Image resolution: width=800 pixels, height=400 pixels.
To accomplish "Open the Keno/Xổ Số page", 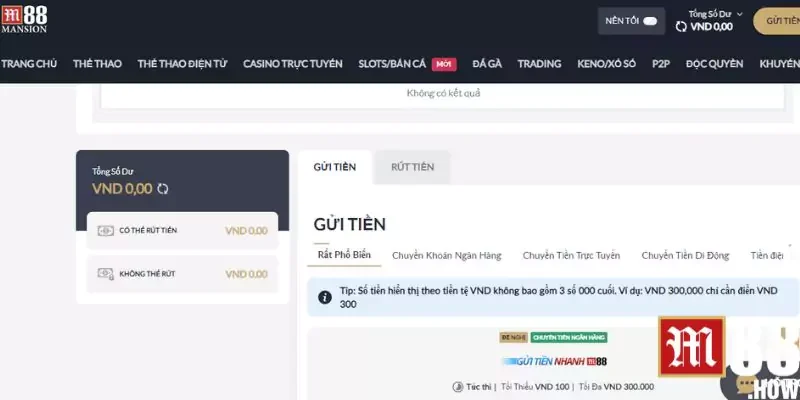I will (606, 63).
